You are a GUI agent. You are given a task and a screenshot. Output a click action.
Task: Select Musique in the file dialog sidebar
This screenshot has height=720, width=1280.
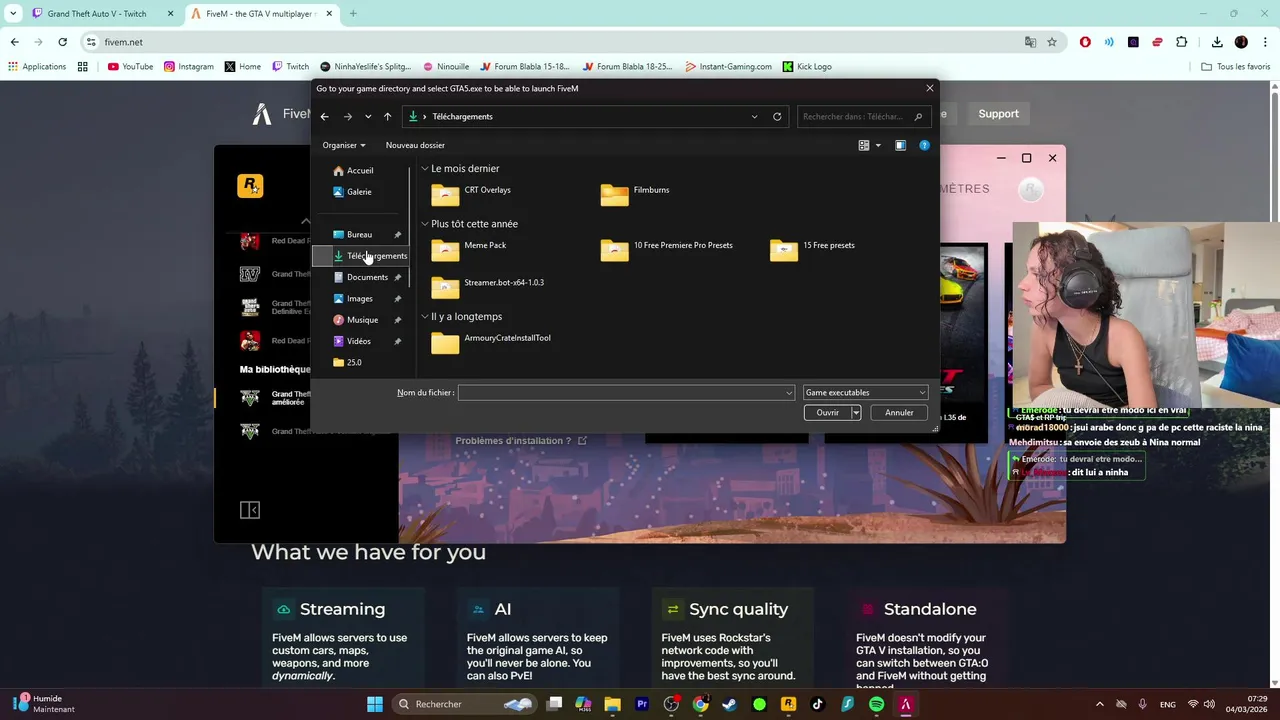[x=362, y=320]
